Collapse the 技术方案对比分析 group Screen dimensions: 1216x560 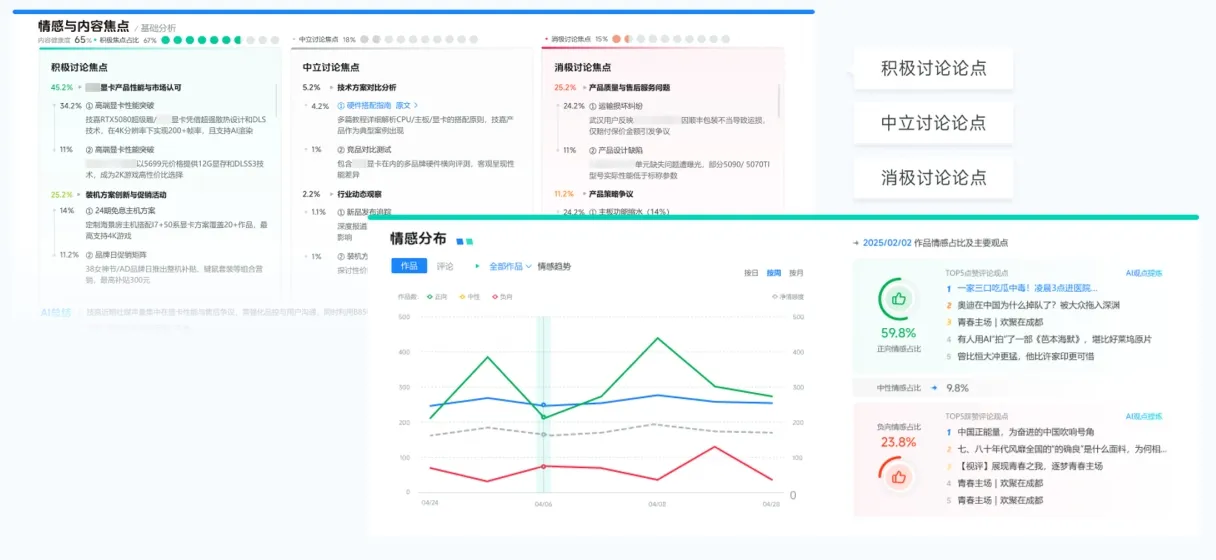[x=331, y=88]
